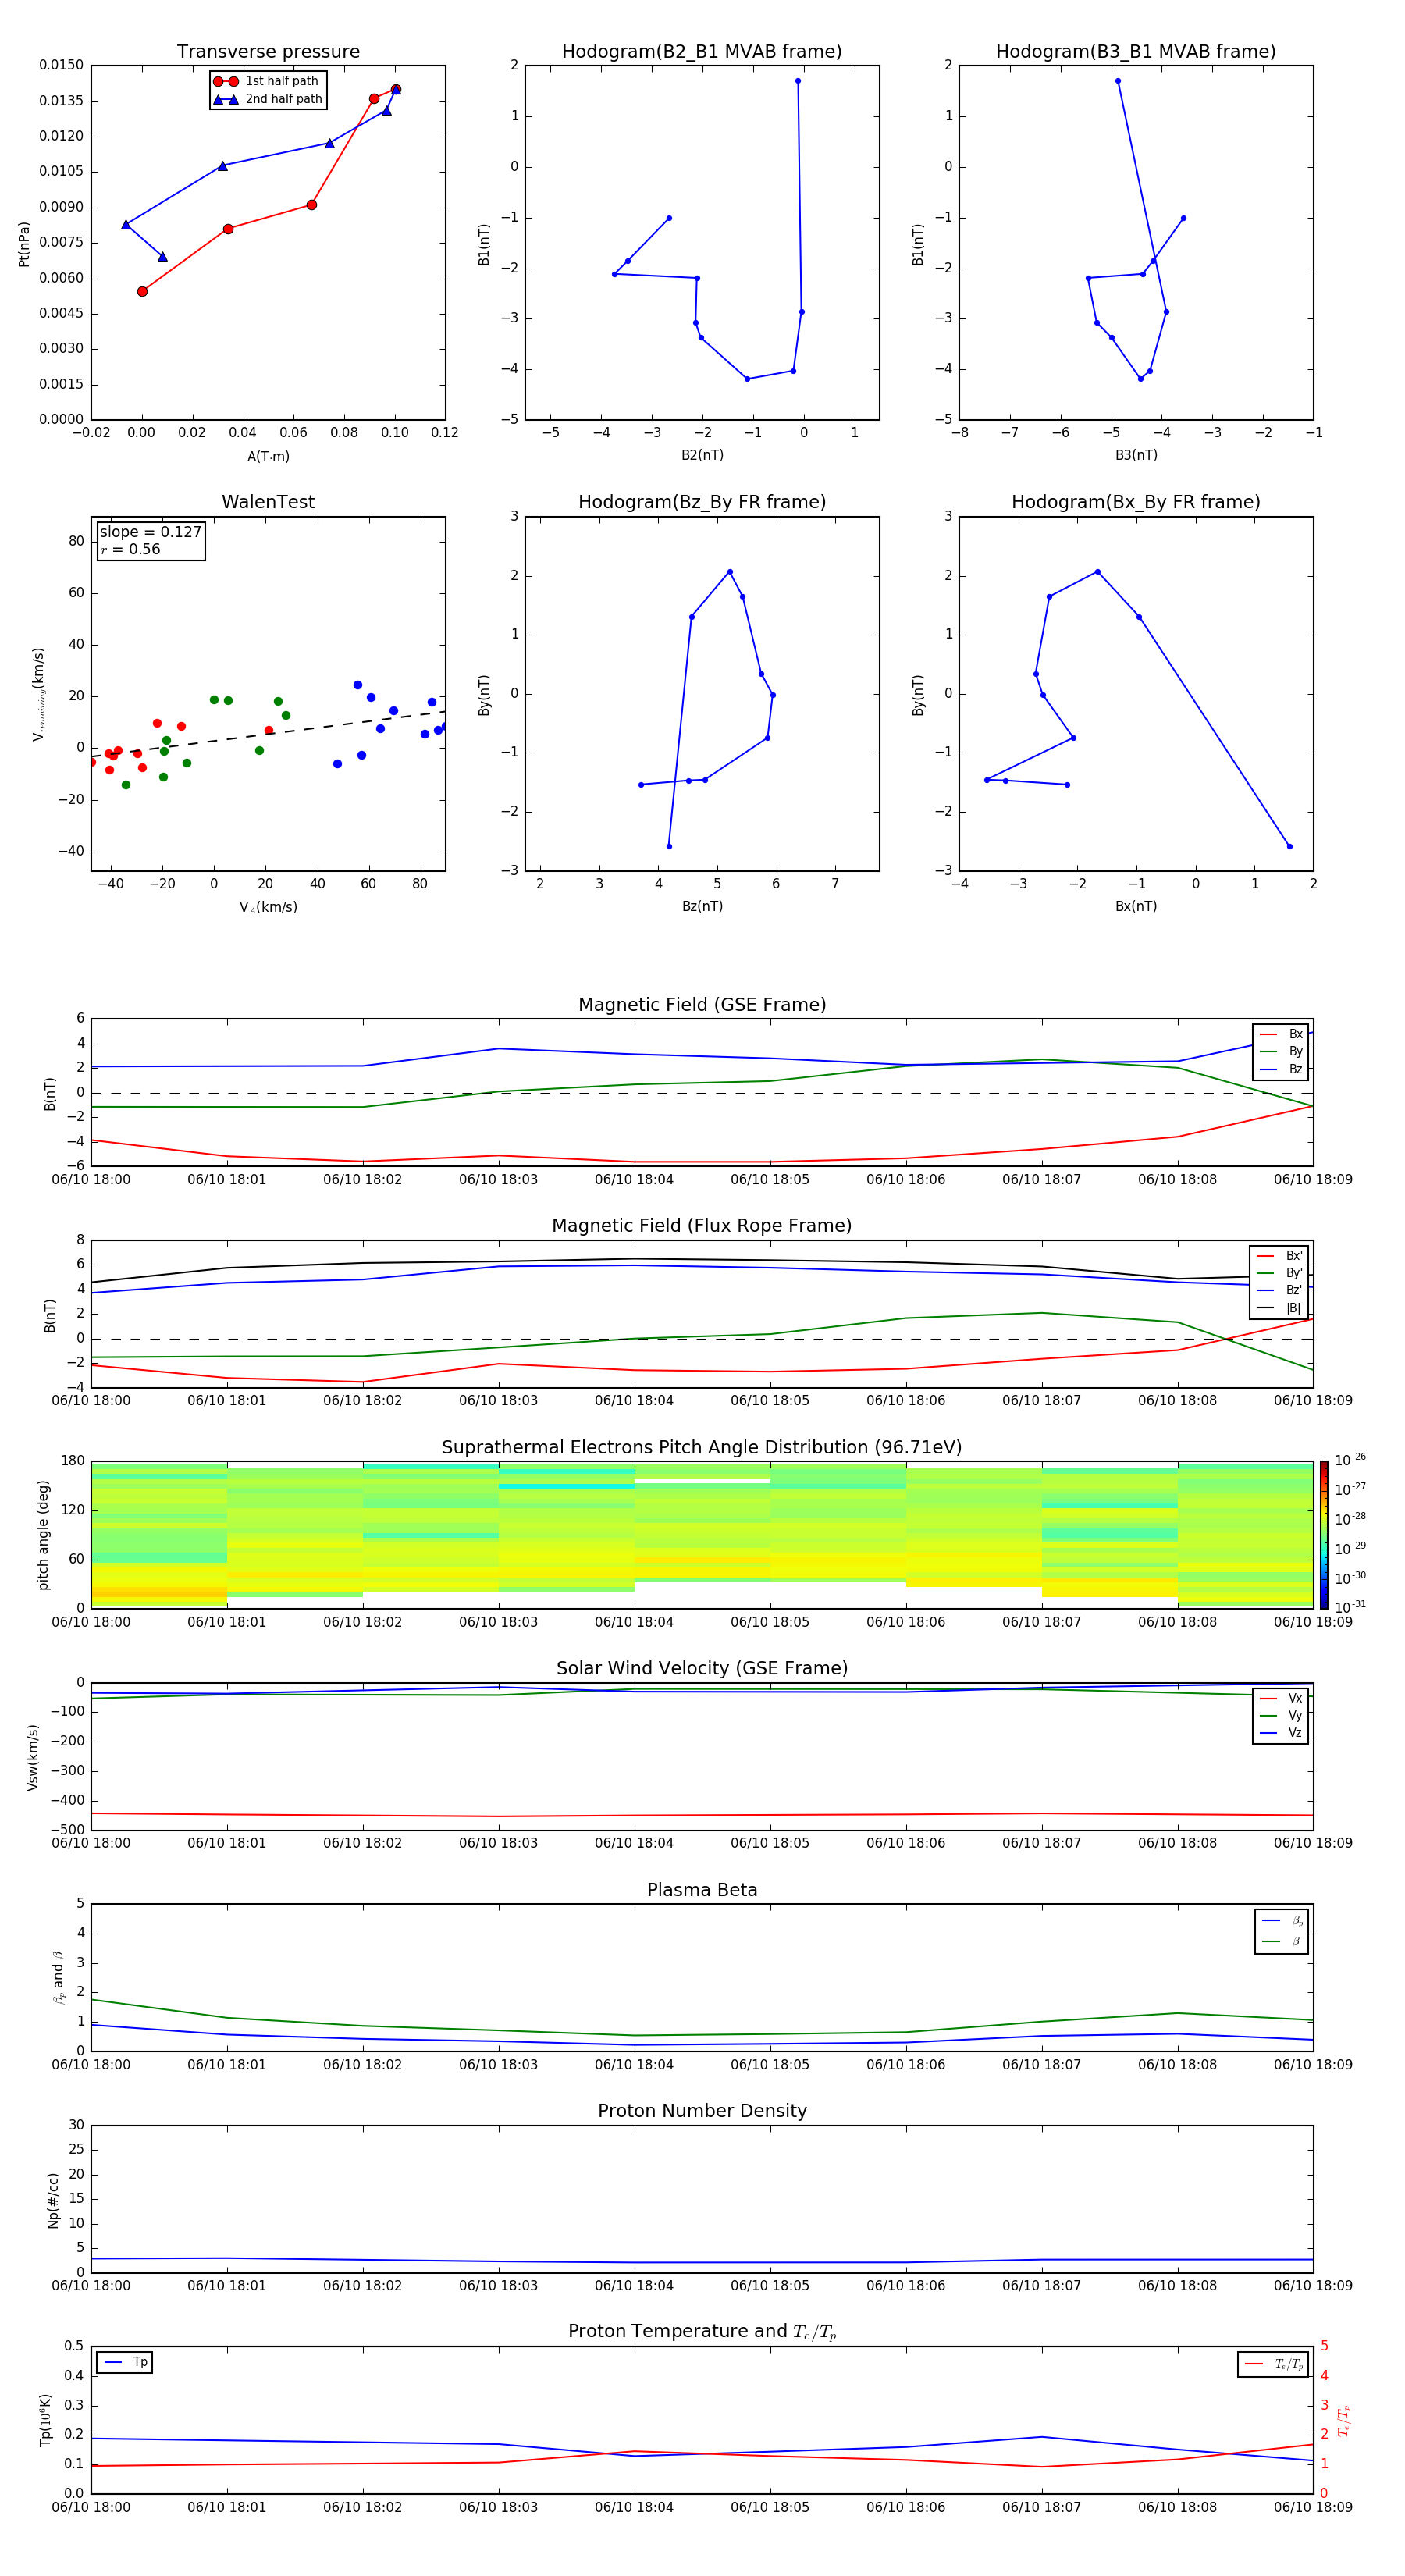Click the 'Proton Number Density' title
Image resolution: width=1405 pixels, height=2576 pixels.
701,2110
